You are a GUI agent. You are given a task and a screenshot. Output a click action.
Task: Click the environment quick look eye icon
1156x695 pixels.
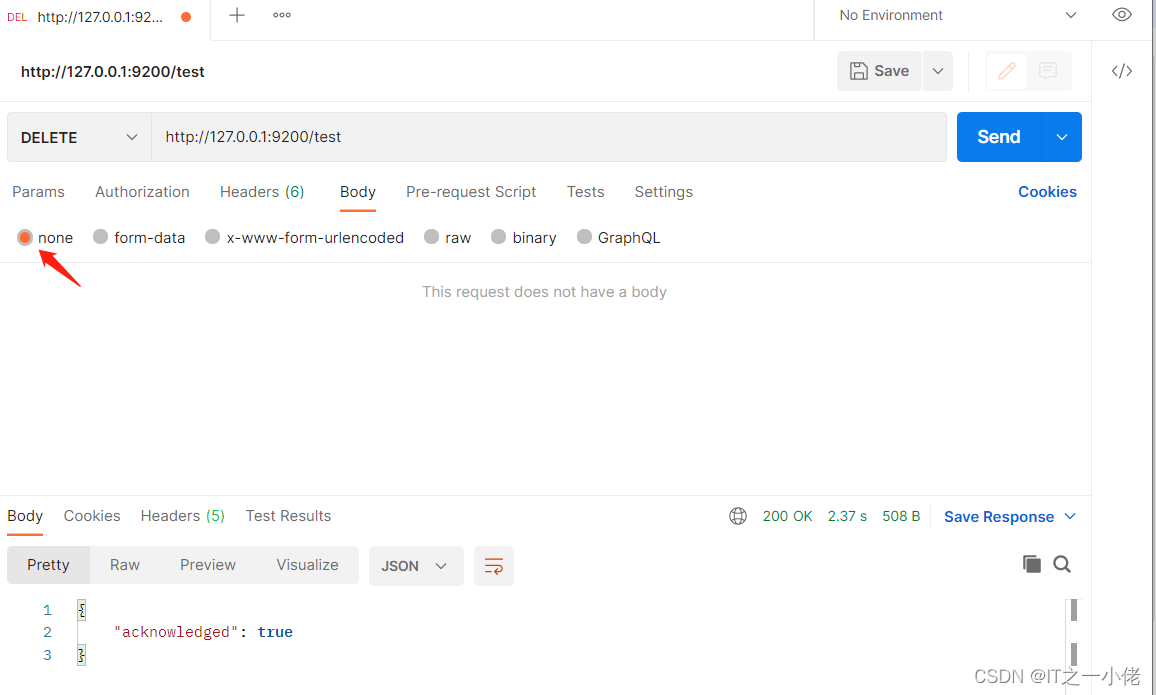click(1121, 15)
